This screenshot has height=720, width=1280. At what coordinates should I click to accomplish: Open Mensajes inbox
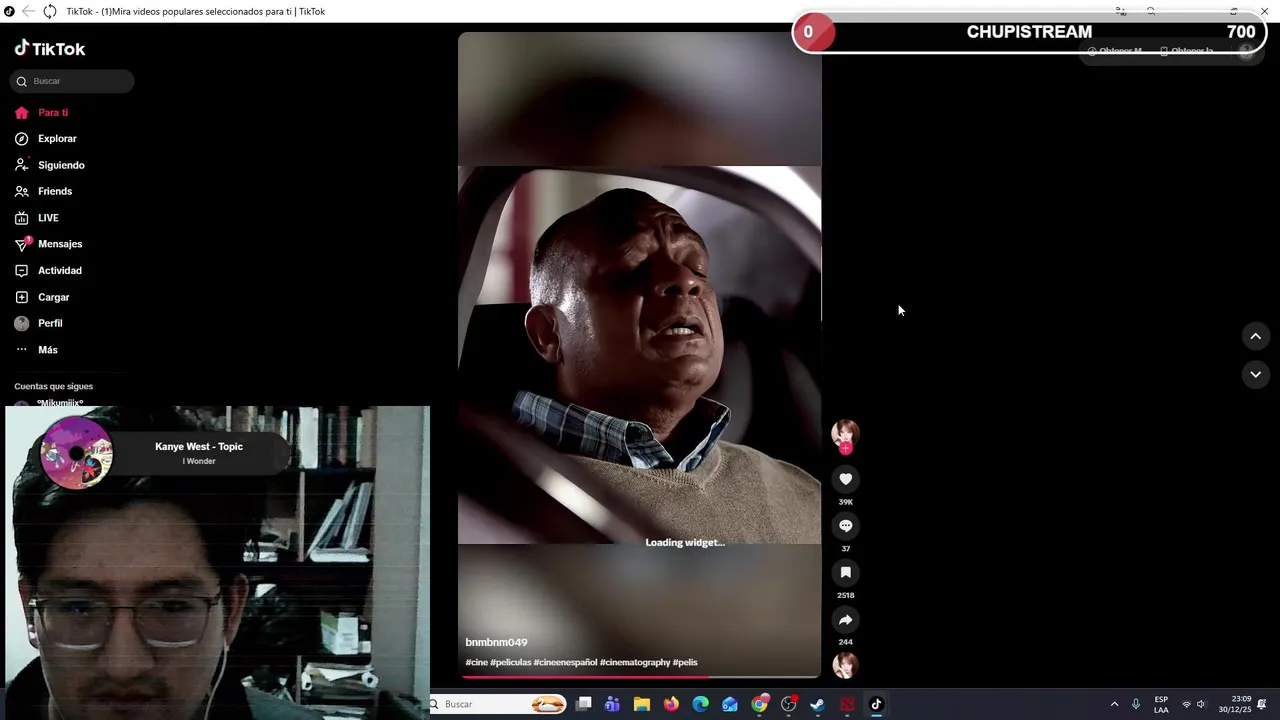pyautogui.click(x=48, y=244)
